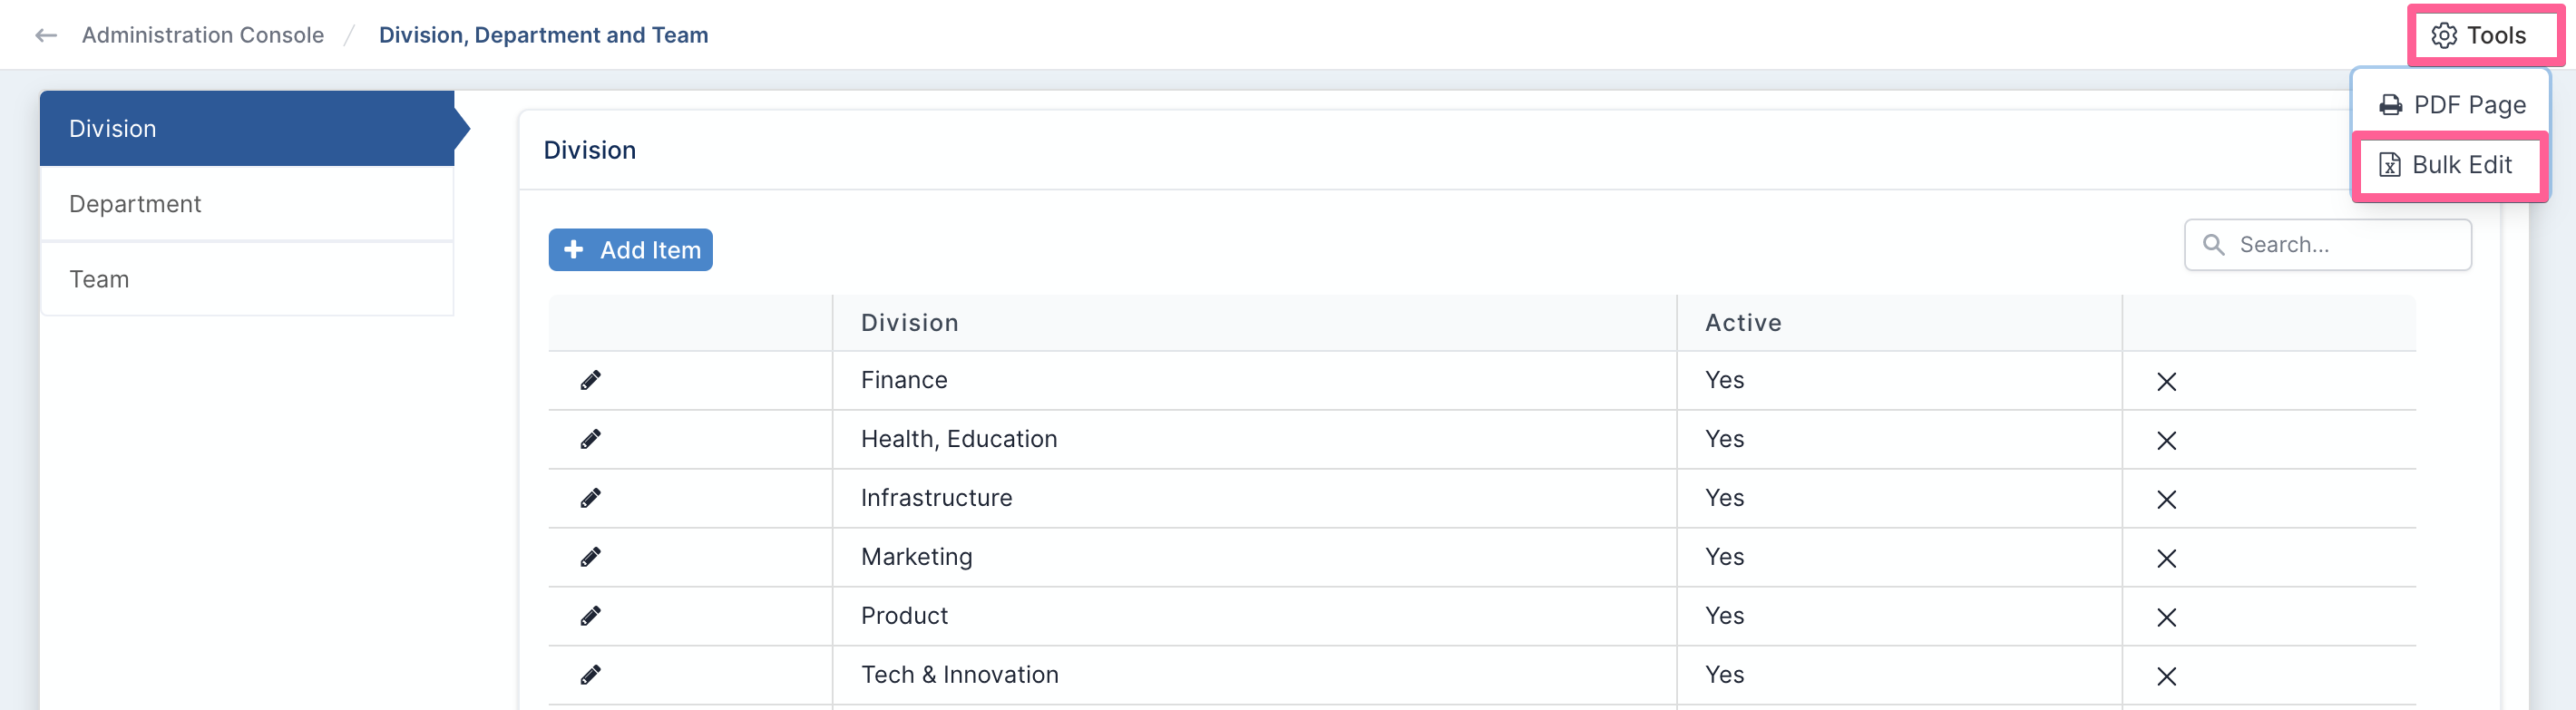Focus the Search input field
Screen dimensions: 2576x710
(2328, 245)
